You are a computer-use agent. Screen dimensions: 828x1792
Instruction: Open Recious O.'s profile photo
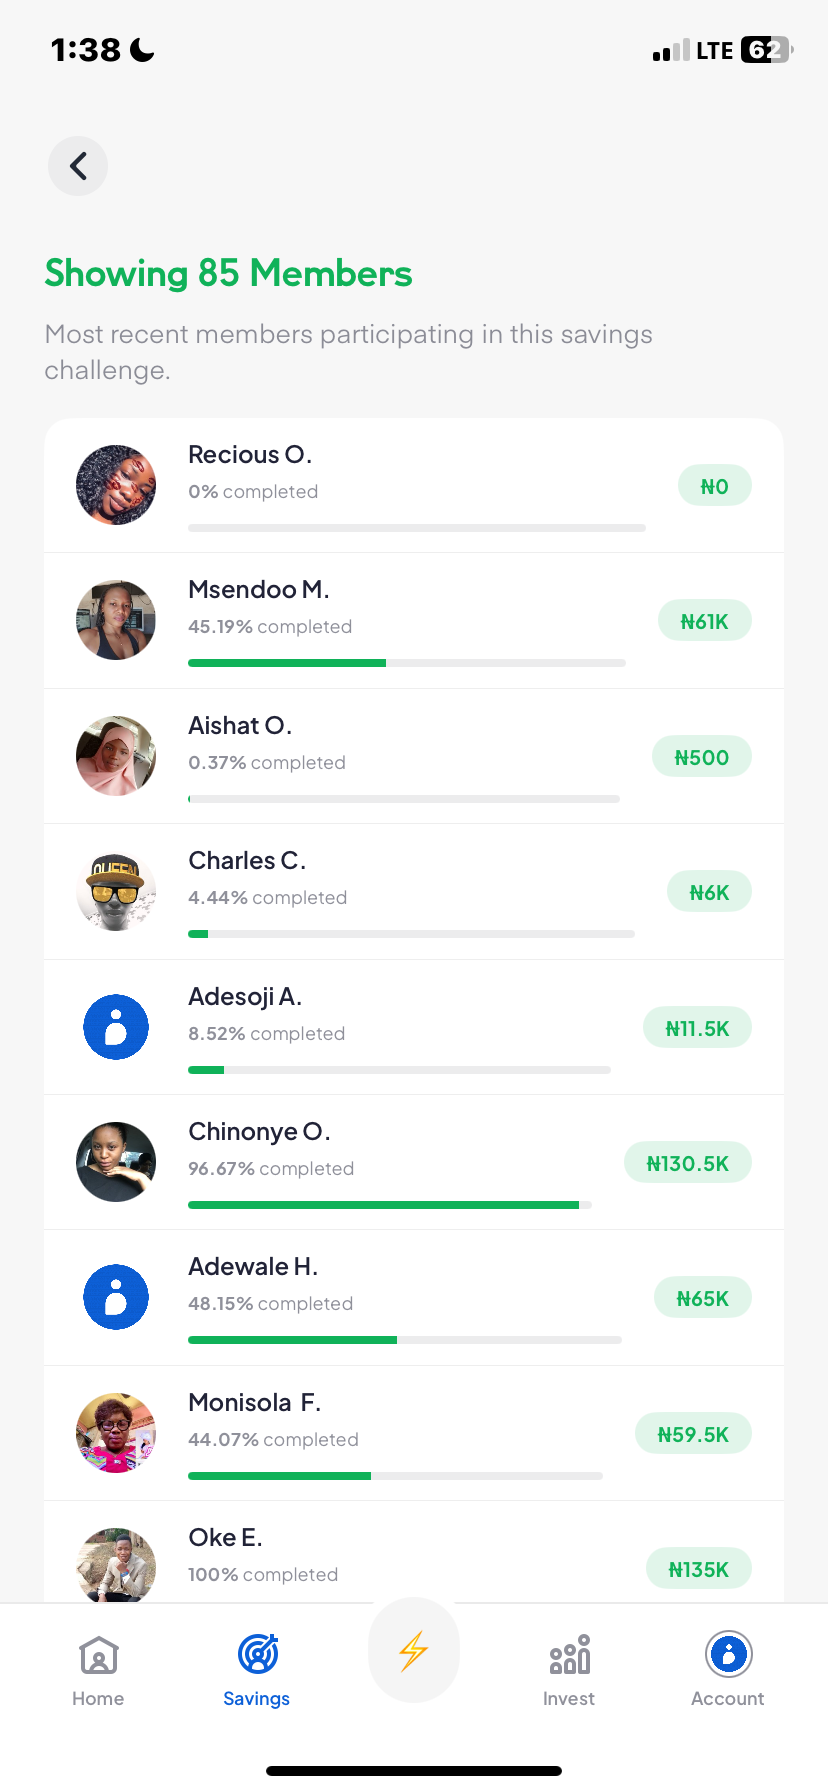[x=116, y=485]
